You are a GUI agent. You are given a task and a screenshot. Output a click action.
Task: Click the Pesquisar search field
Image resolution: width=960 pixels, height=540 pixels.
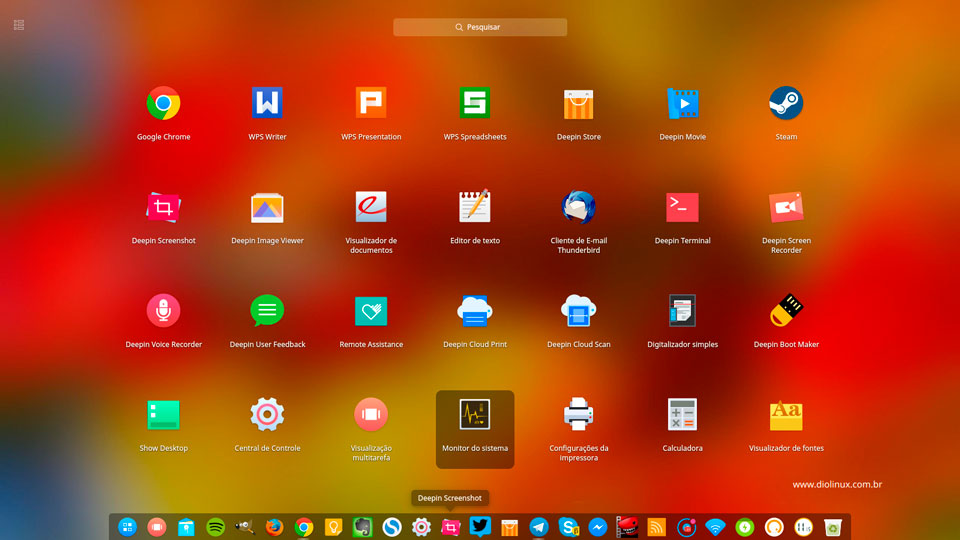pos(480,27)
